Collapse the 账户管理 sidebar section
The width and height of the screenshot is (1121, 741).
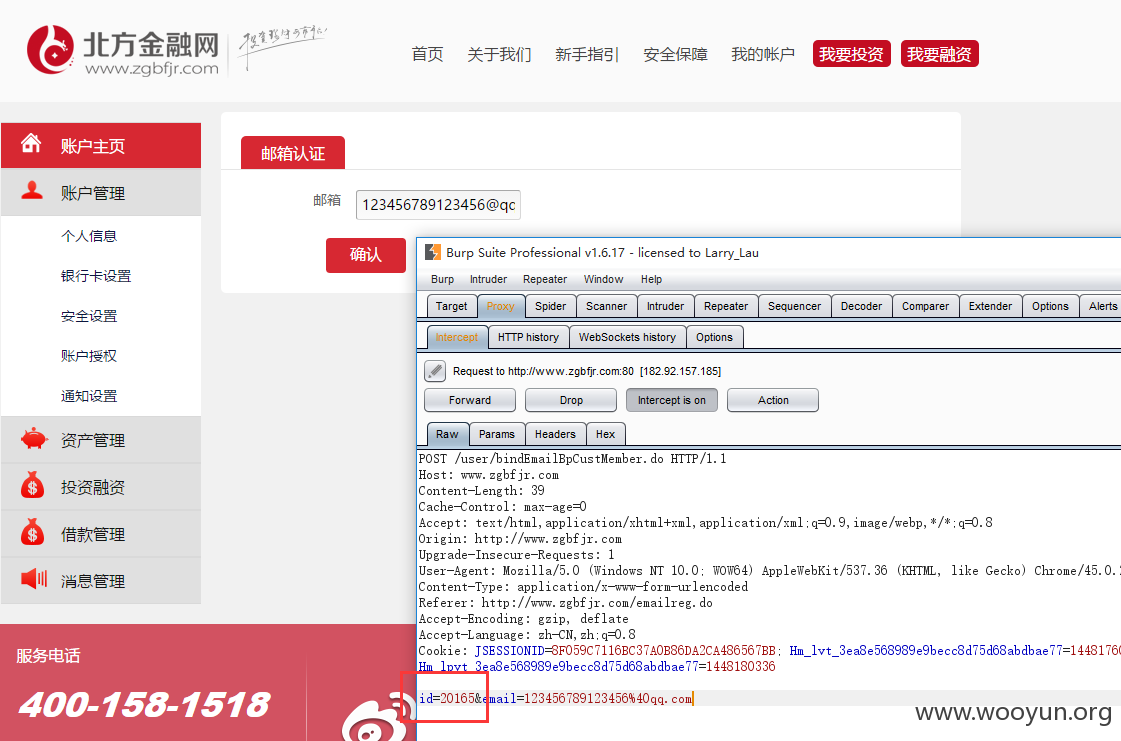pyautogui.click(x=101, y=192)
